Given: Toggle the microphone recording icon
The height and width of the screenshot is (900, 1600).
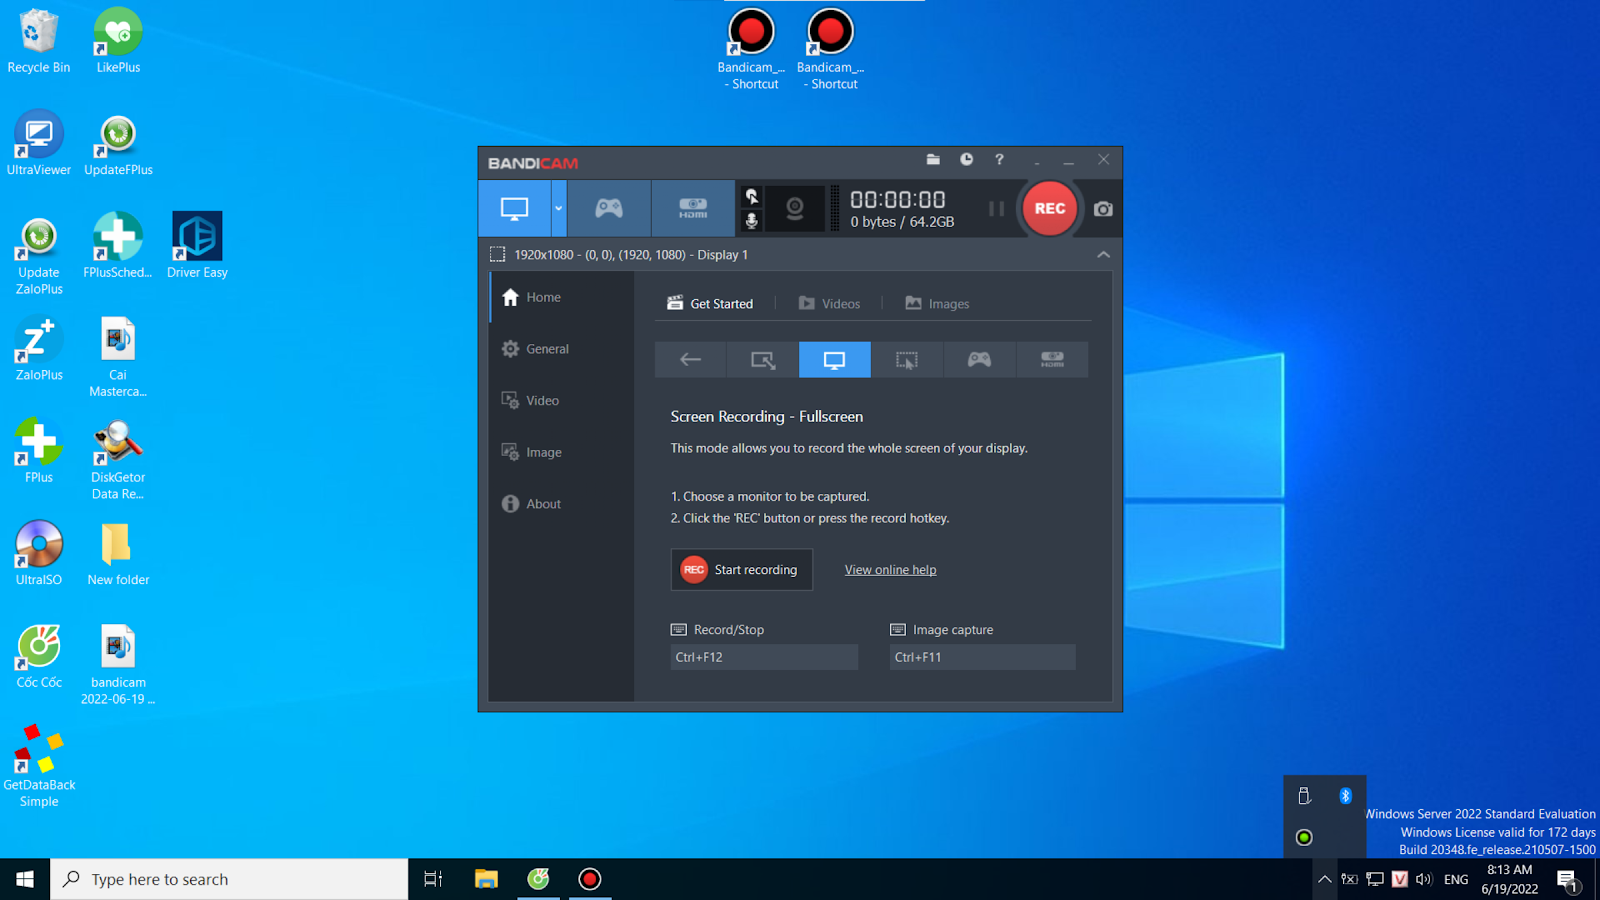Looking at the screenshot, I should 752,220.
